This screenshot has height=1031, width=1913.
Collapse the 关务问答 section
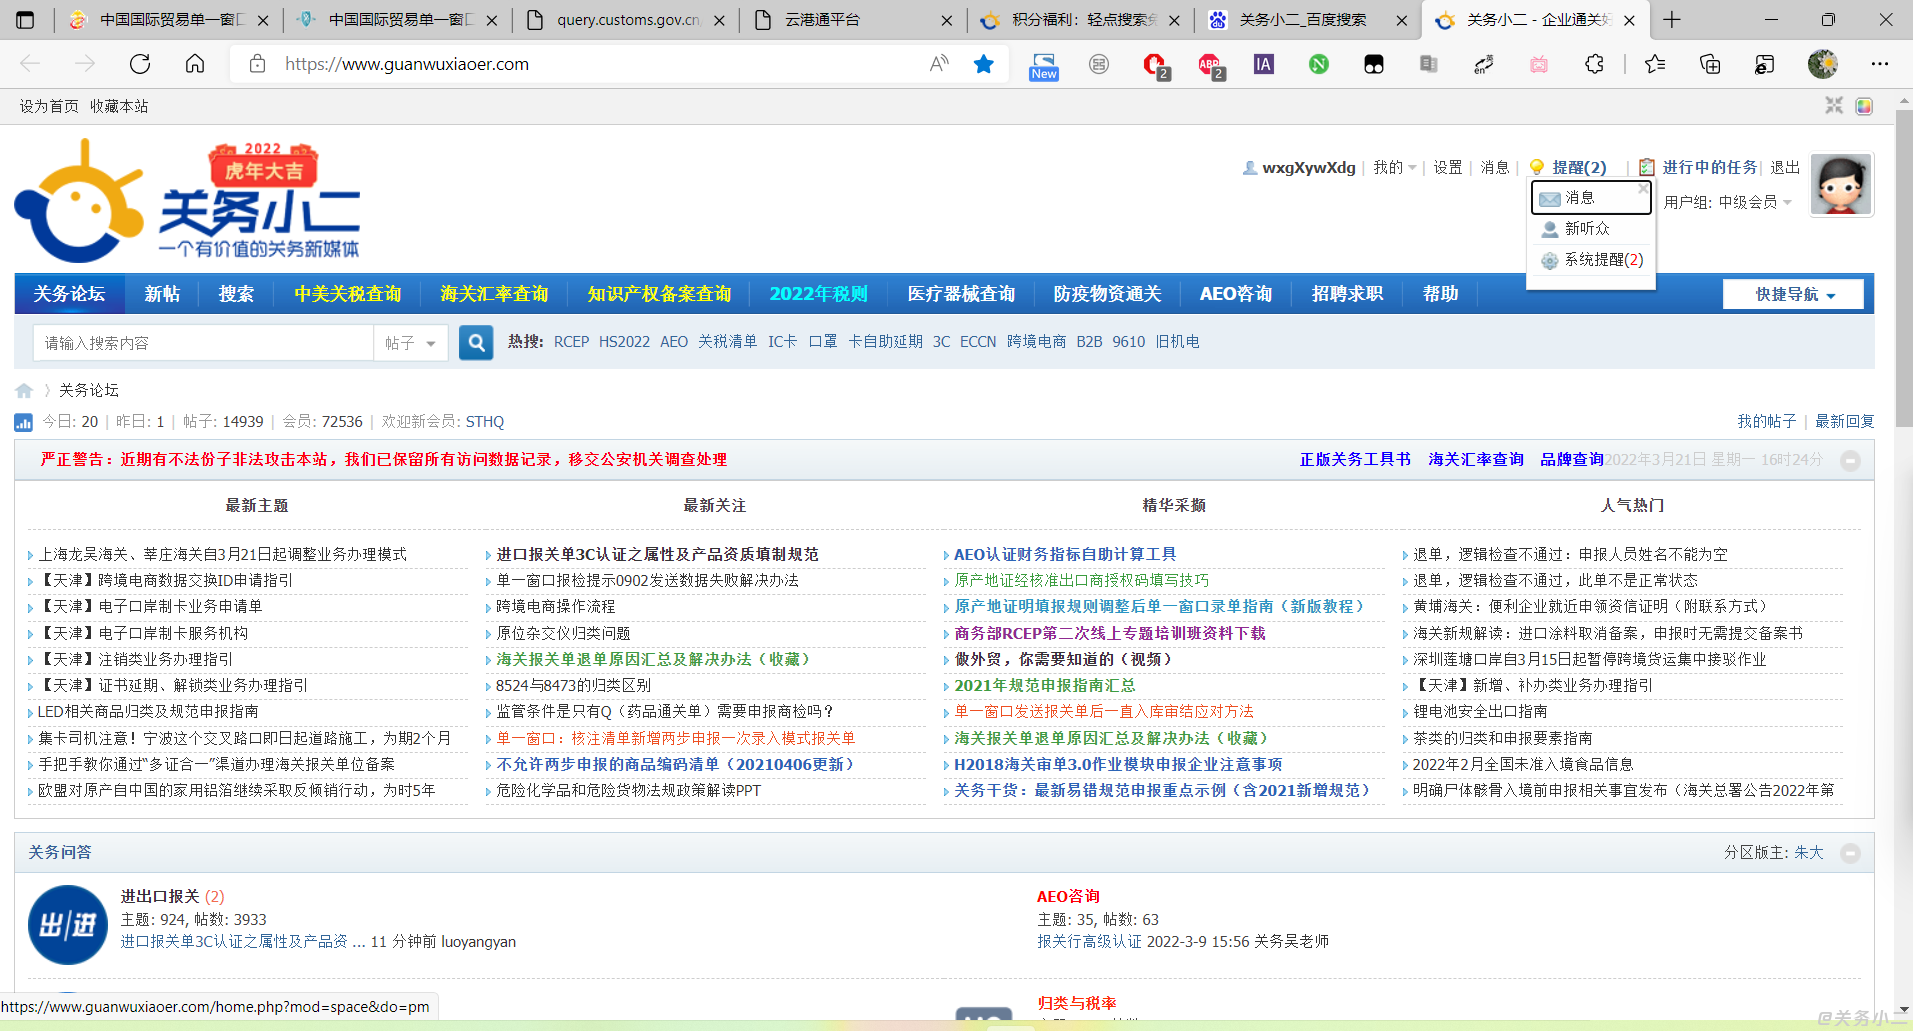1850,853
